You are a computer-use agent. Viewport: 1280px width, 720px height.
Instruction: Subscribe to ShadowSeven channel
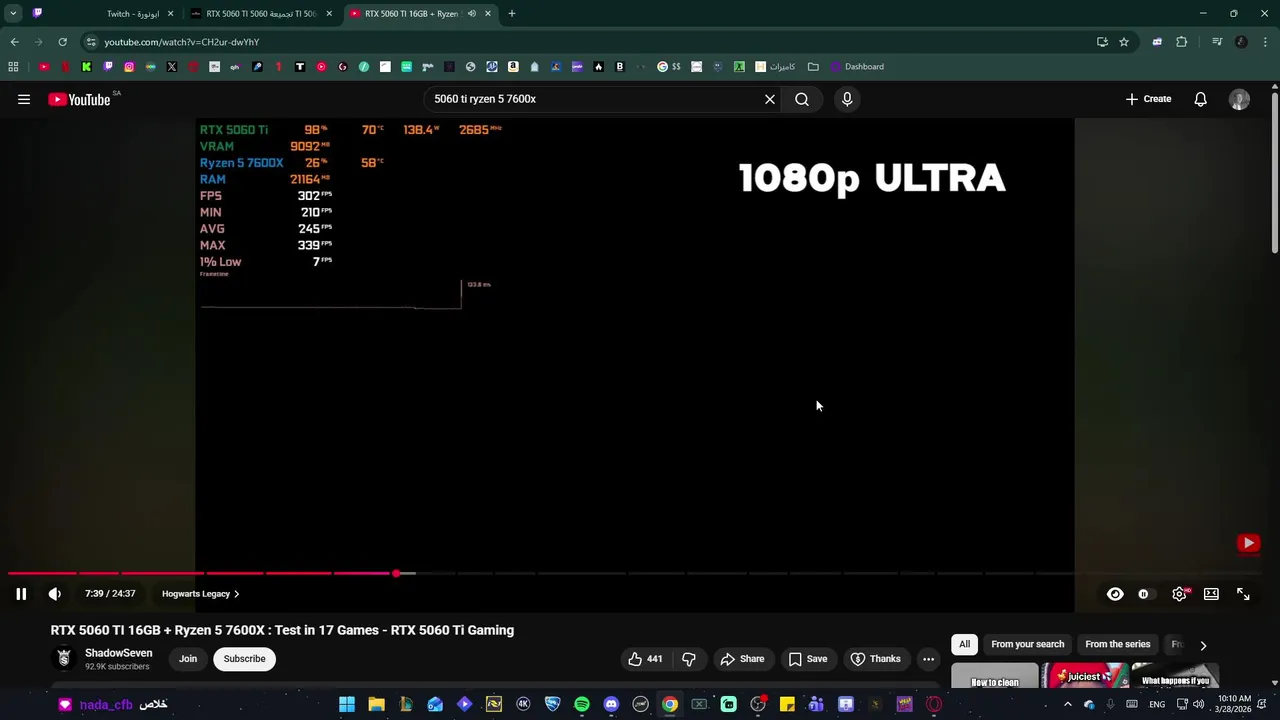245,659
